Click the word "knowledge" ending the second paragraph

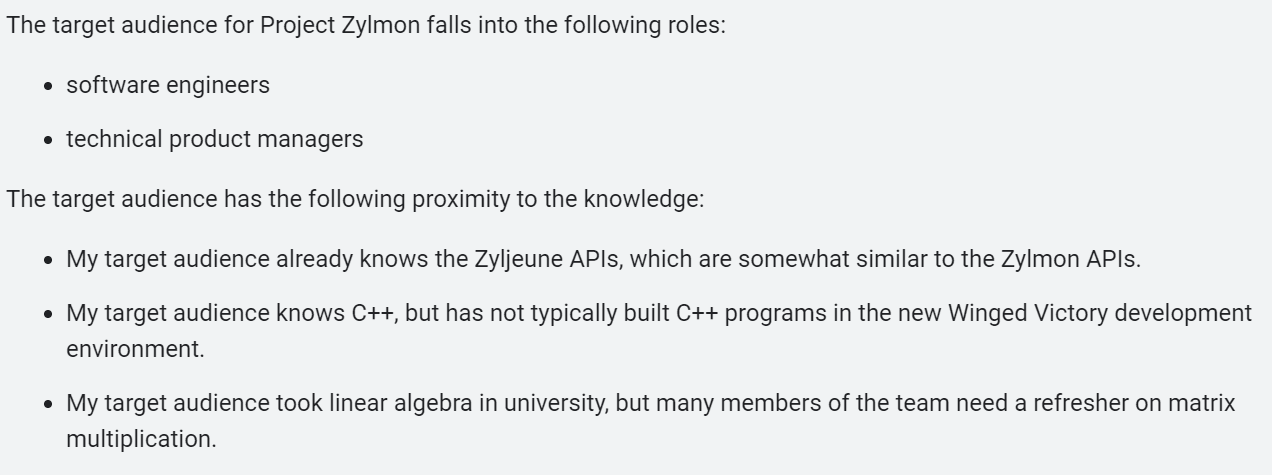point(651,199)
